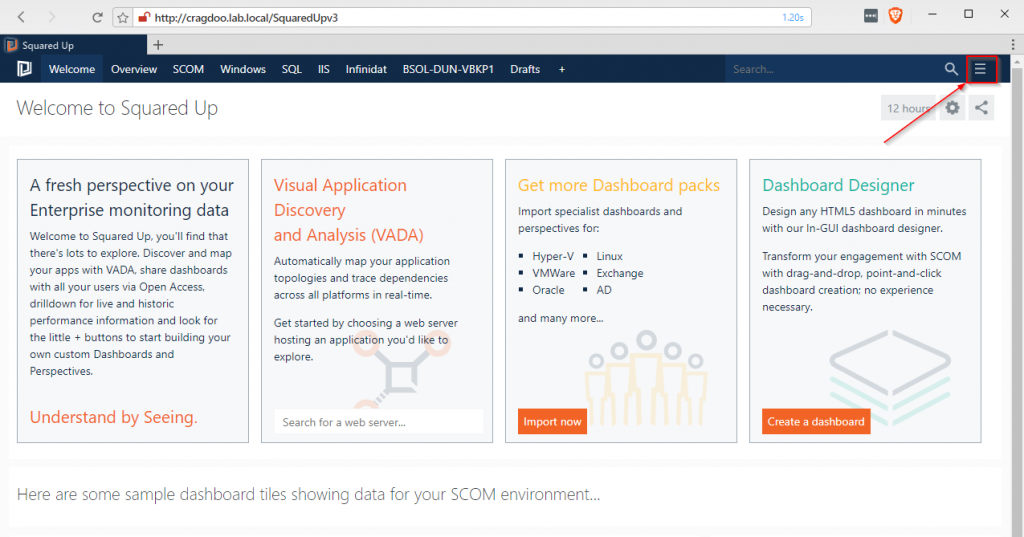The height and width of the screenshot is (537, 1024).
Task: Open the Drafts tab
Action: 525,69
